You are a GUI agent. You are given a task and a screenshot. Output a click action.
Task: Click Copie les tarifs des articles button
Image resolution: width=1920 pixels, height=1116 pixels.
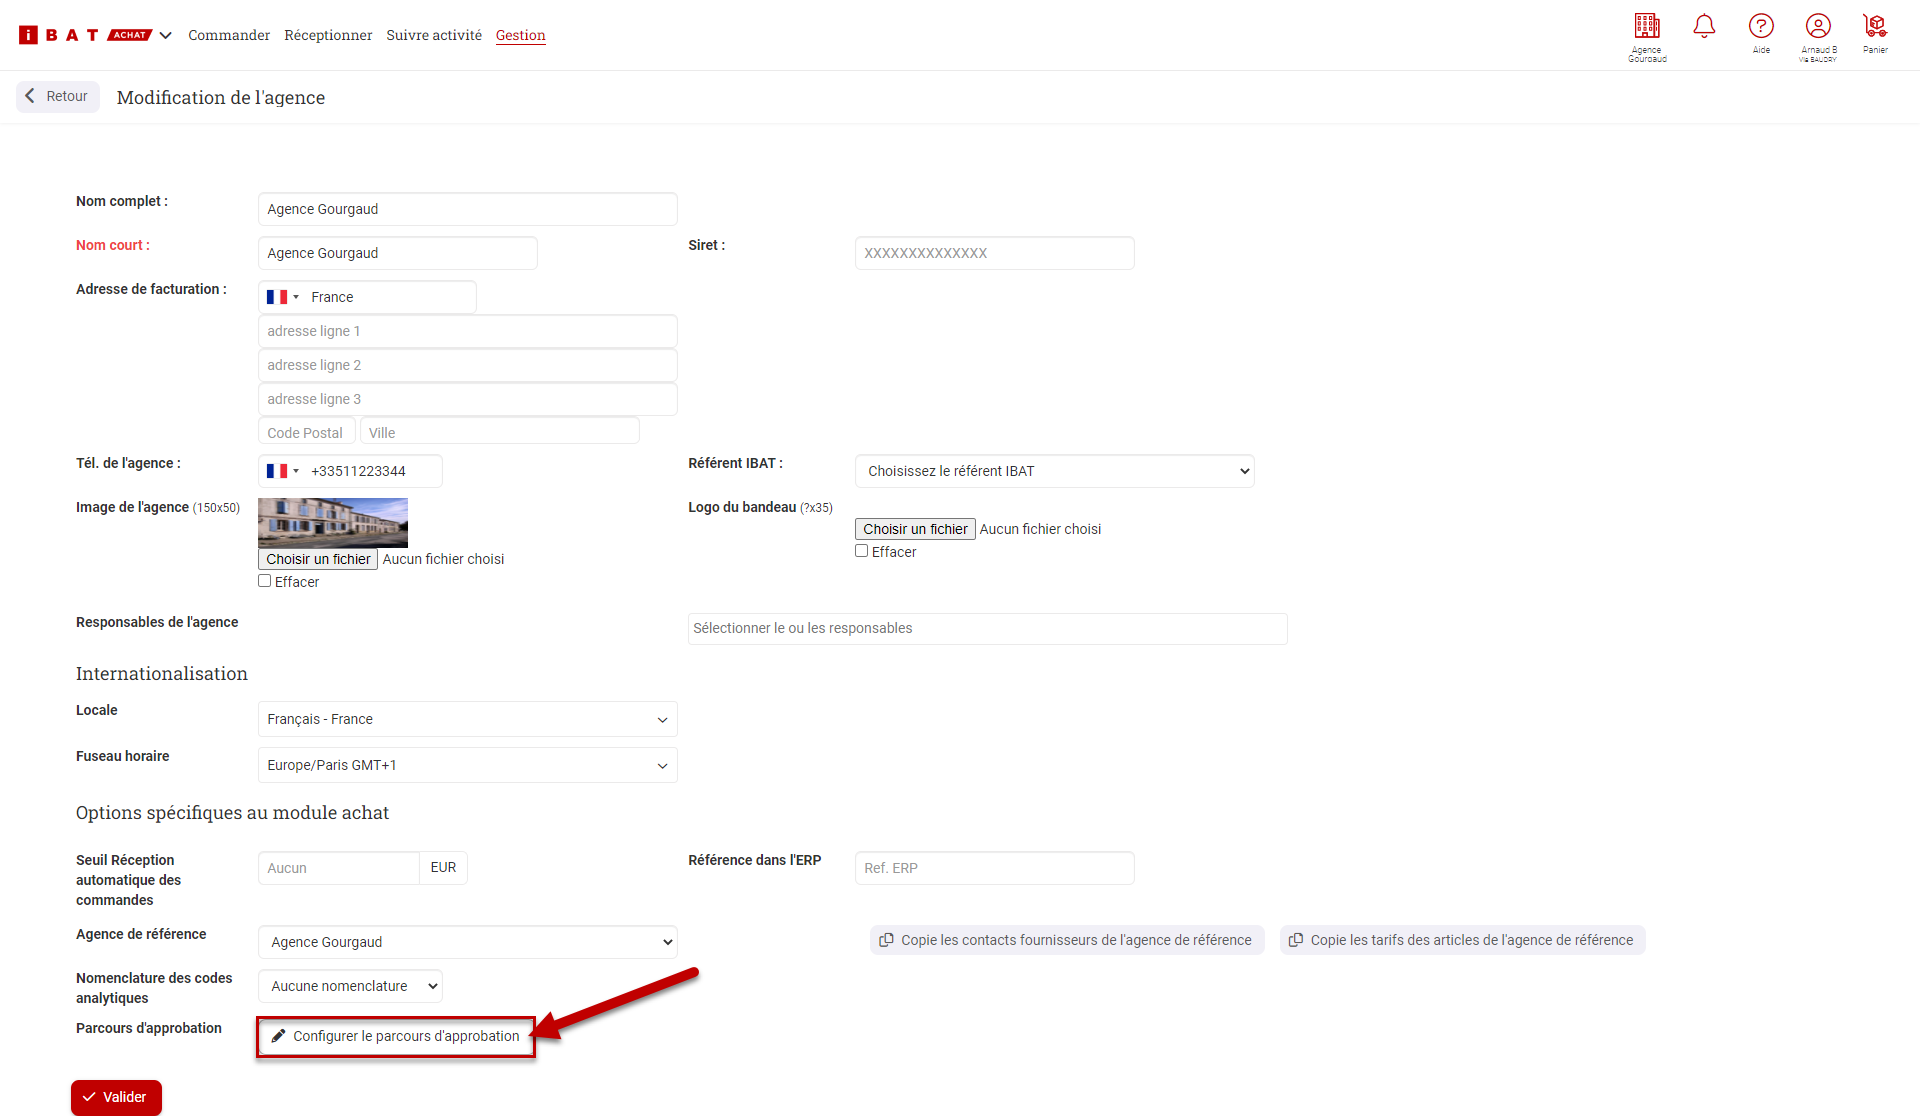click(1462, 940)
